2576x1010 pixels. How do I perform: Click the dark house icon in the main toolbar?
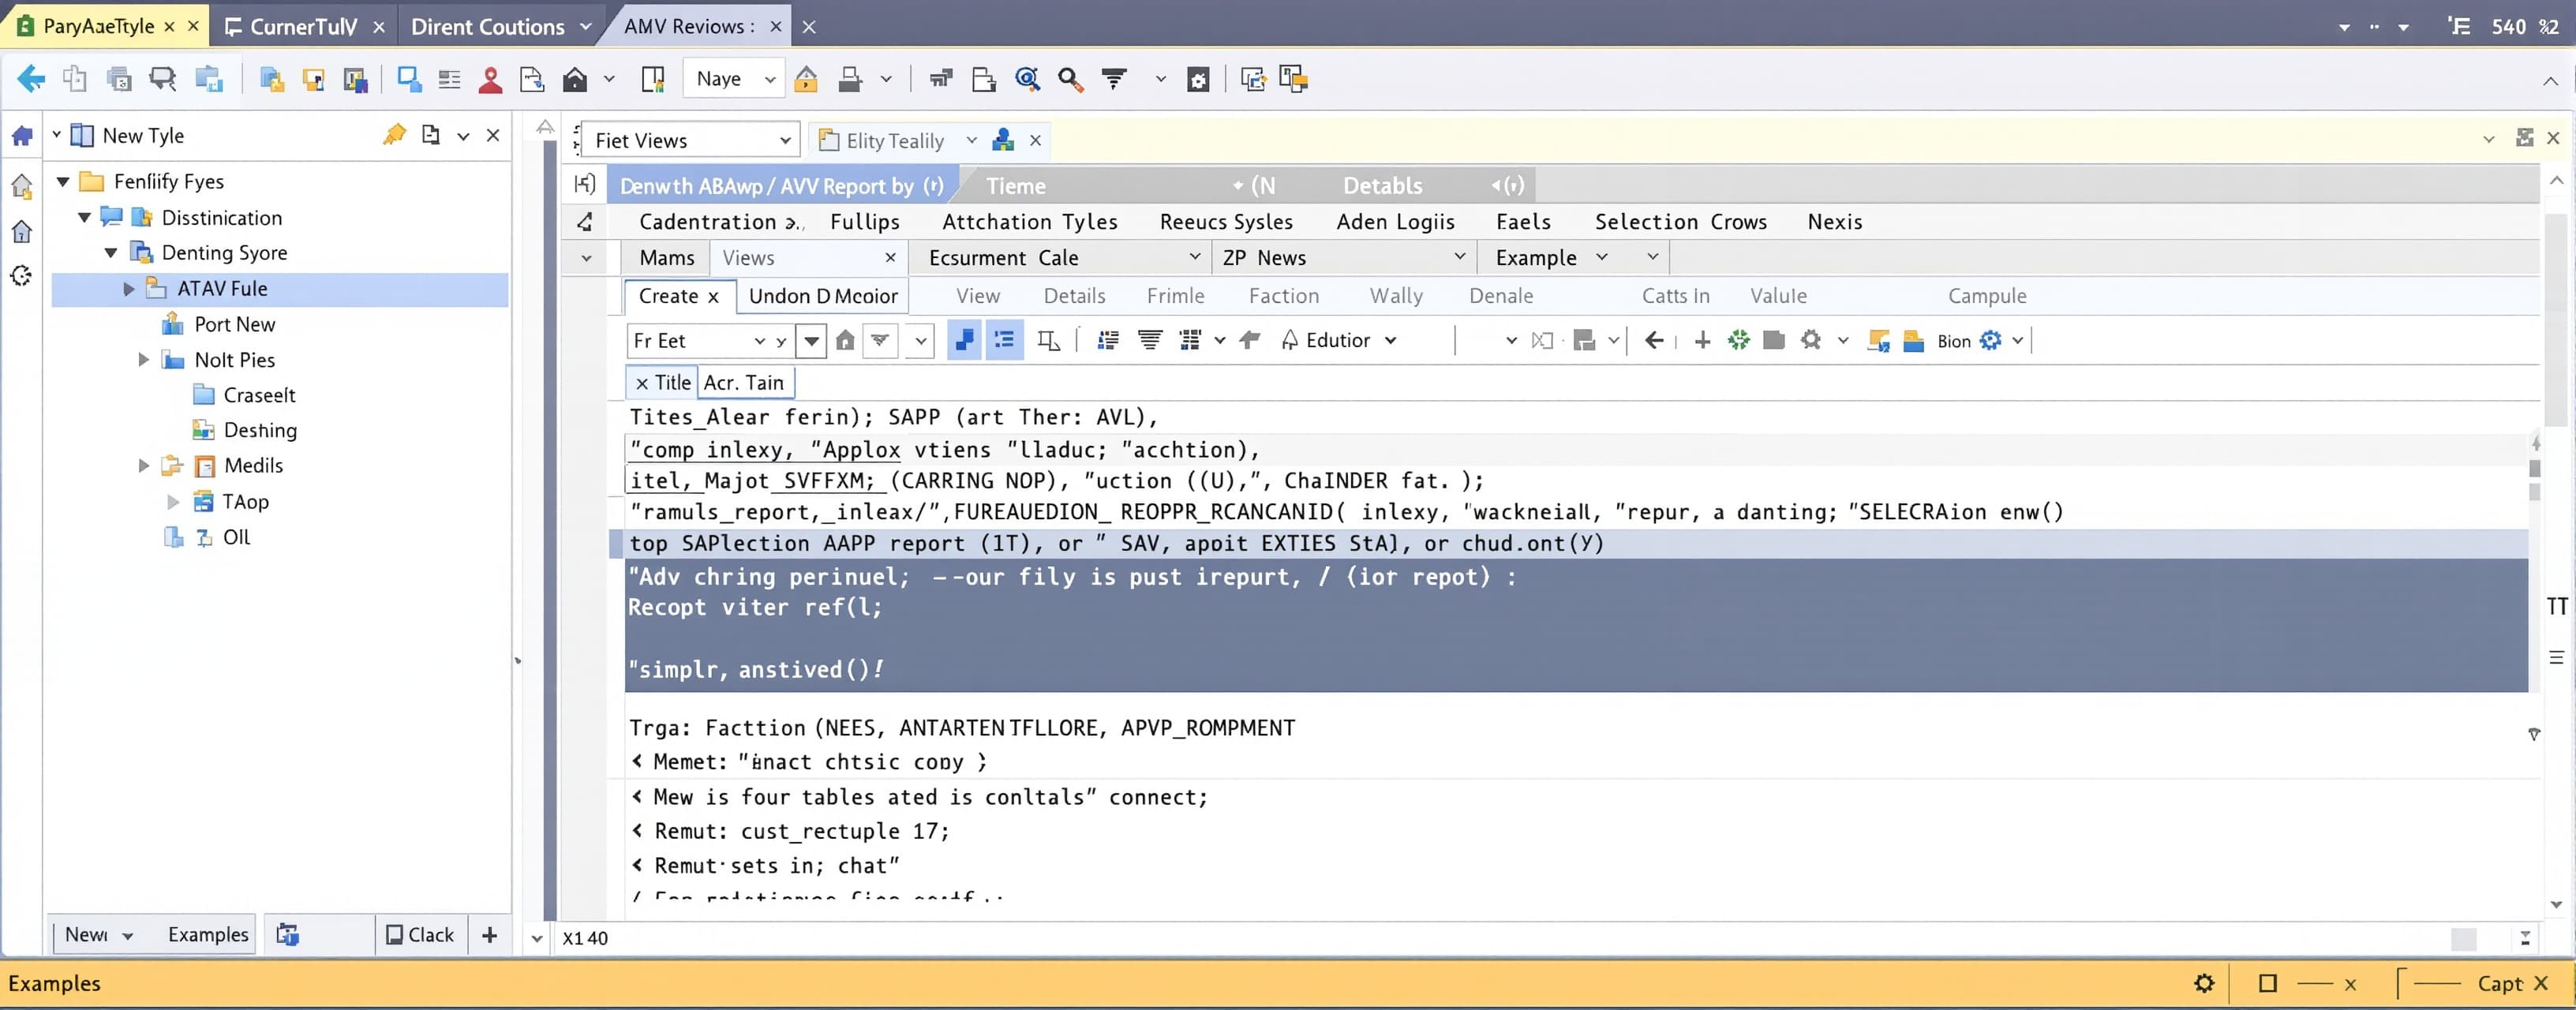pos(574,79)
